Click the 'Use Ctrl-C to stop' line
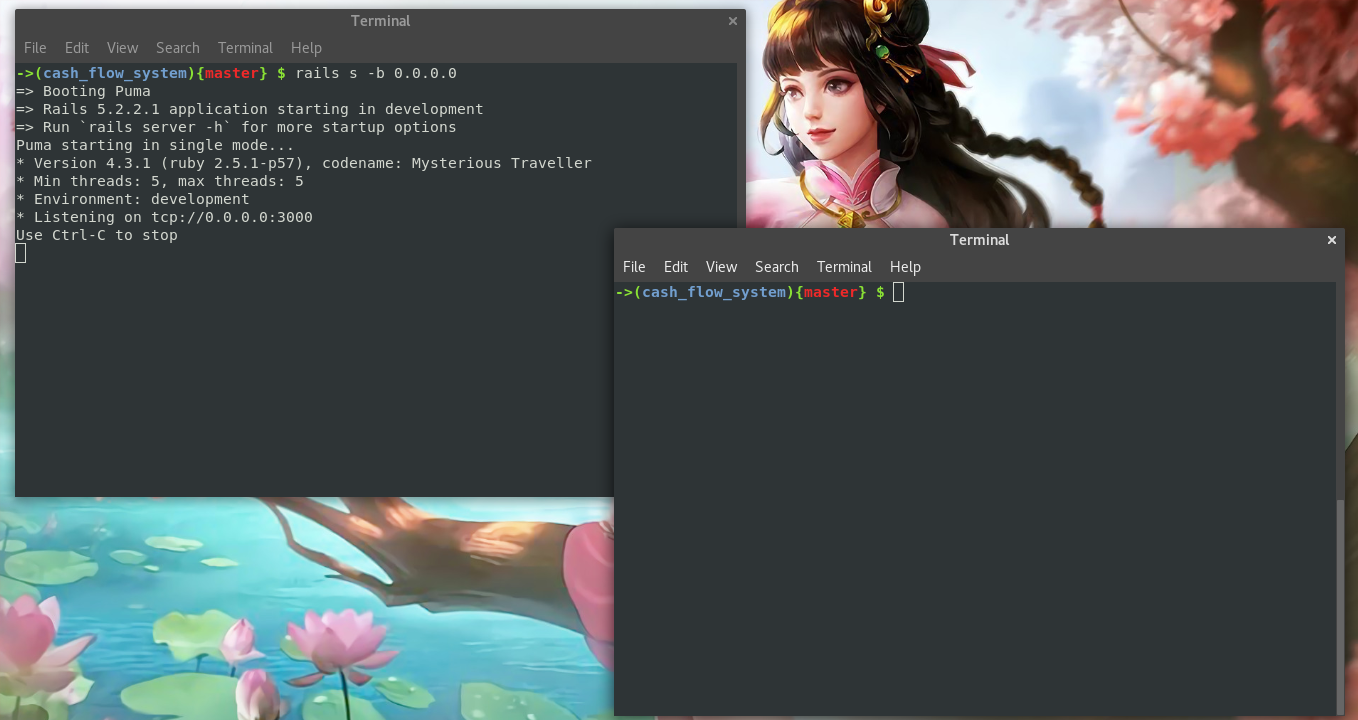Image resolution: width=1358 pixels, height=720 pixels. [x=97, y=236]
